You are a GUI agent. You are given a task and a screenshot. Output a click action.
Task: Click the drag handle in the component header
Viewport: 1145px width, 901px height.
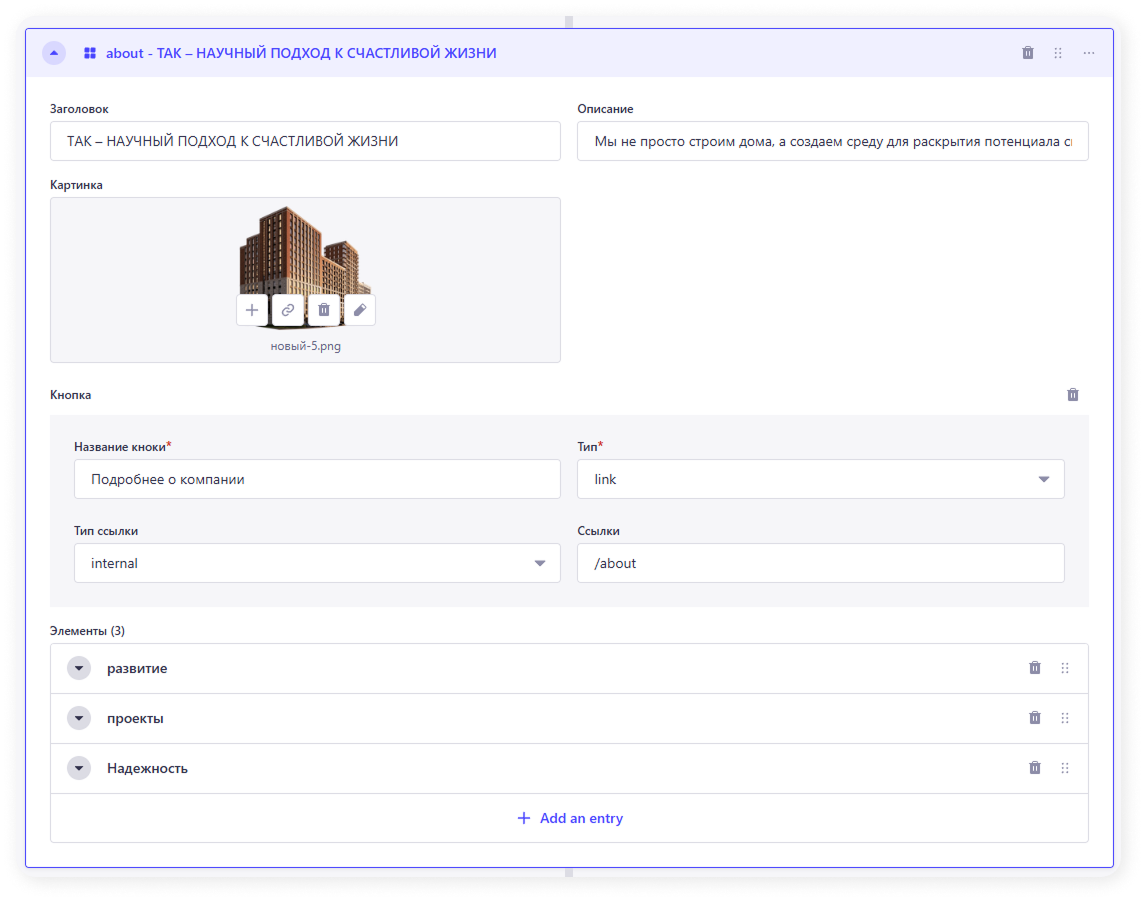1058,53
